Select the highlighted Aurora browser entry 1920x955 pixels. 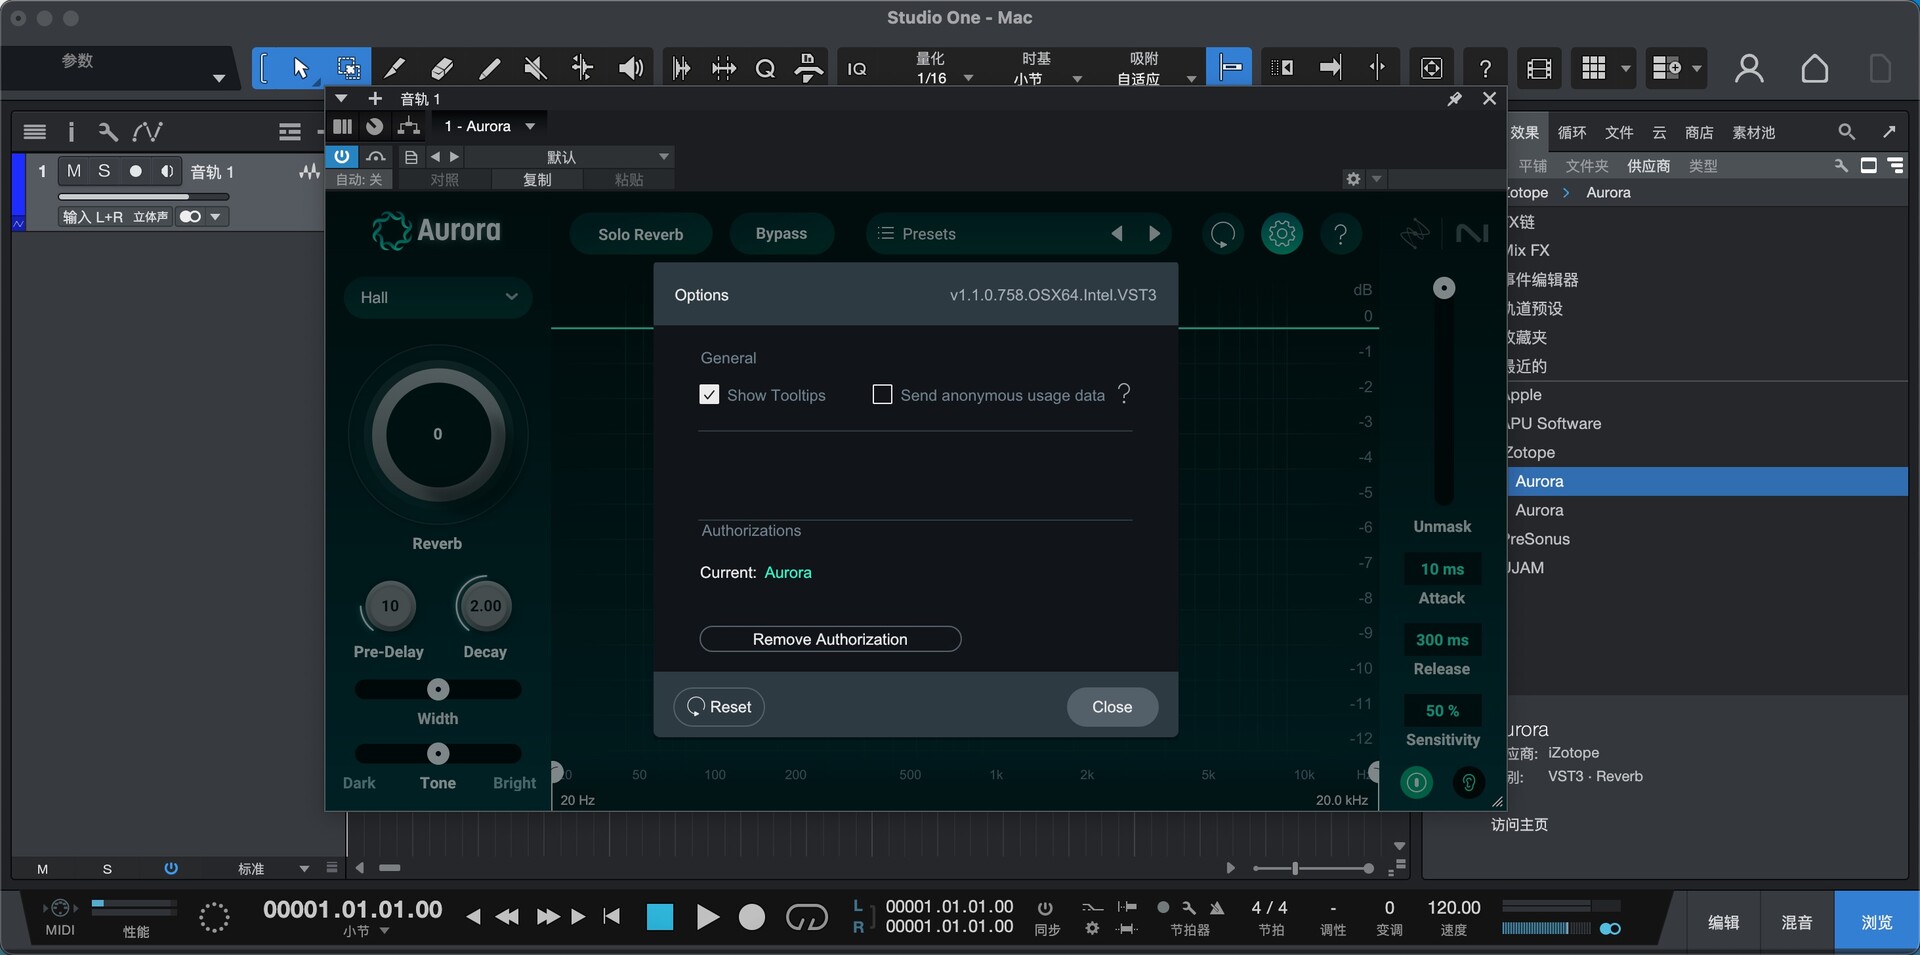pyautogui.click(x=1707, y=481)
